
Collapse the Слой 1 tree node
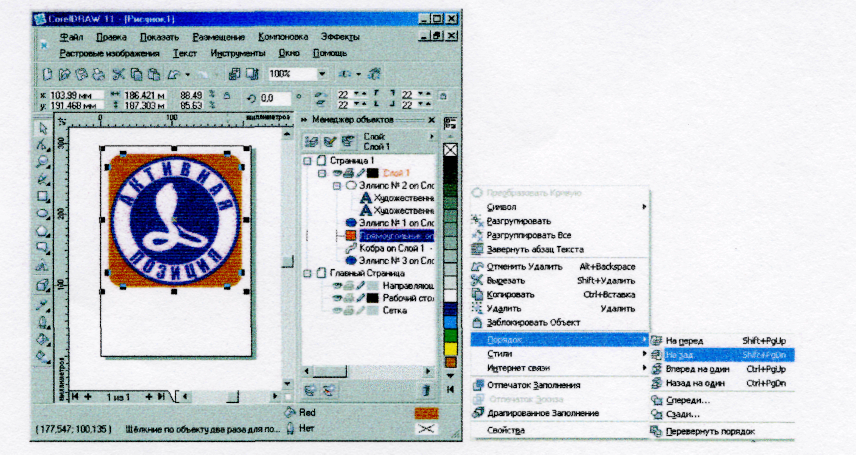coord(322,173)
